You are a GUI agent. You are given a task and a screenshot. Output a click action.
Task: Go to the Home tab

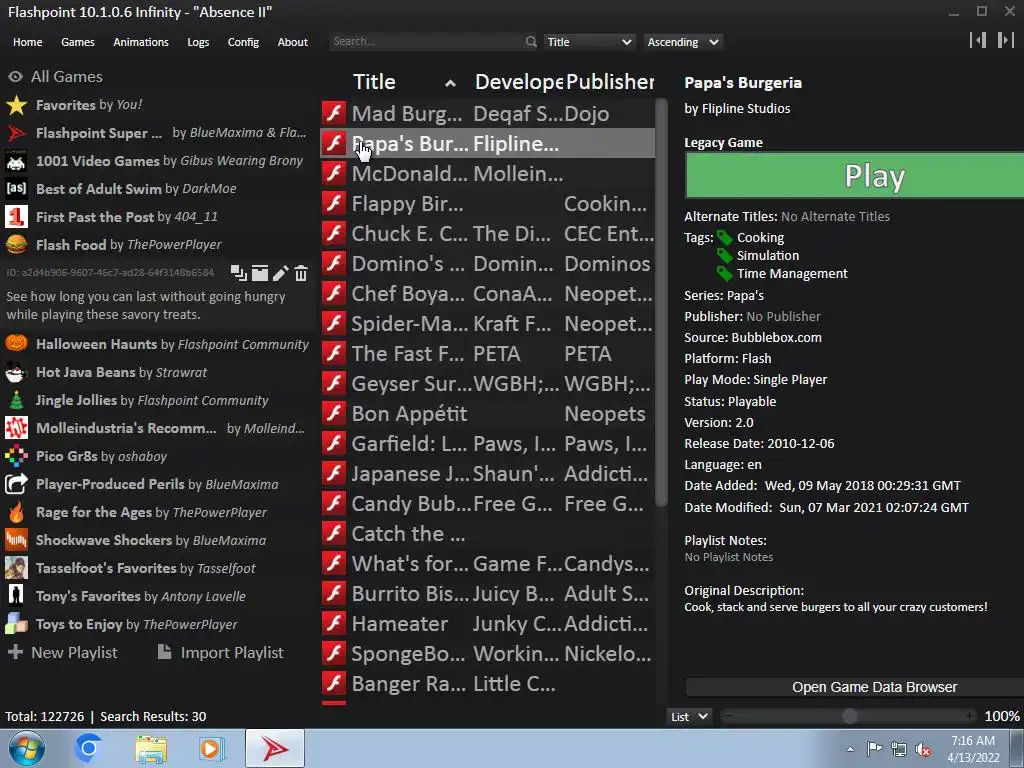27,42
